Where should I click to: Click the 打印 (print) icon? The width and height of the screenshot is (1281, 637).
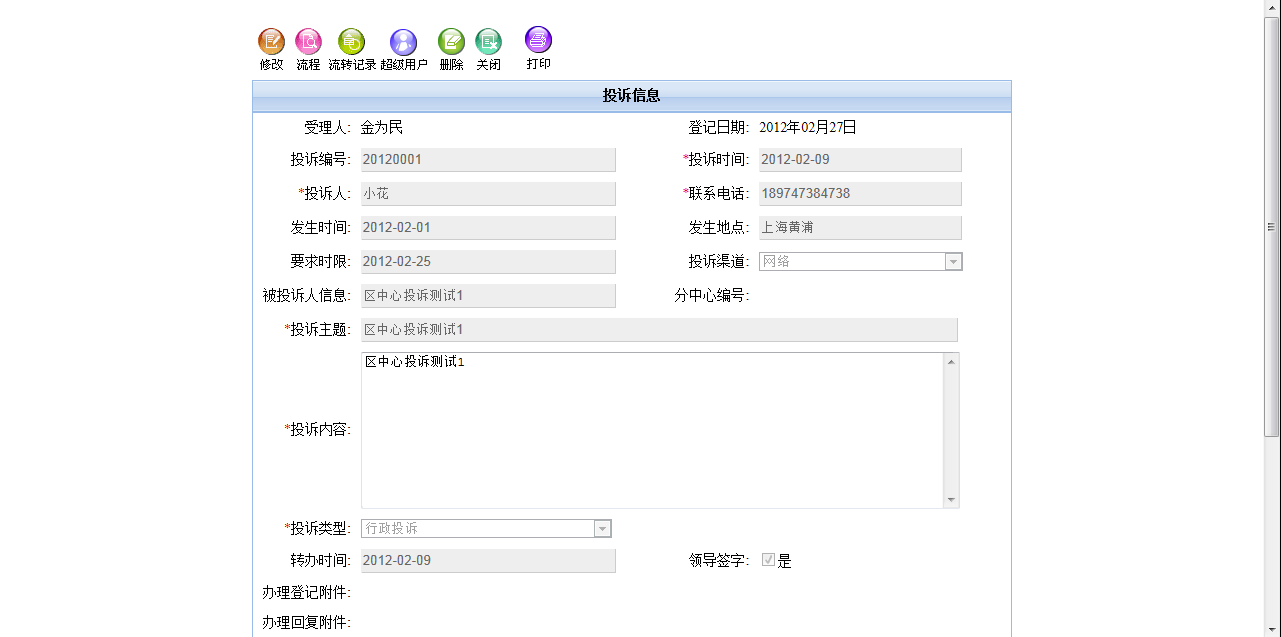tap(538, 41)
